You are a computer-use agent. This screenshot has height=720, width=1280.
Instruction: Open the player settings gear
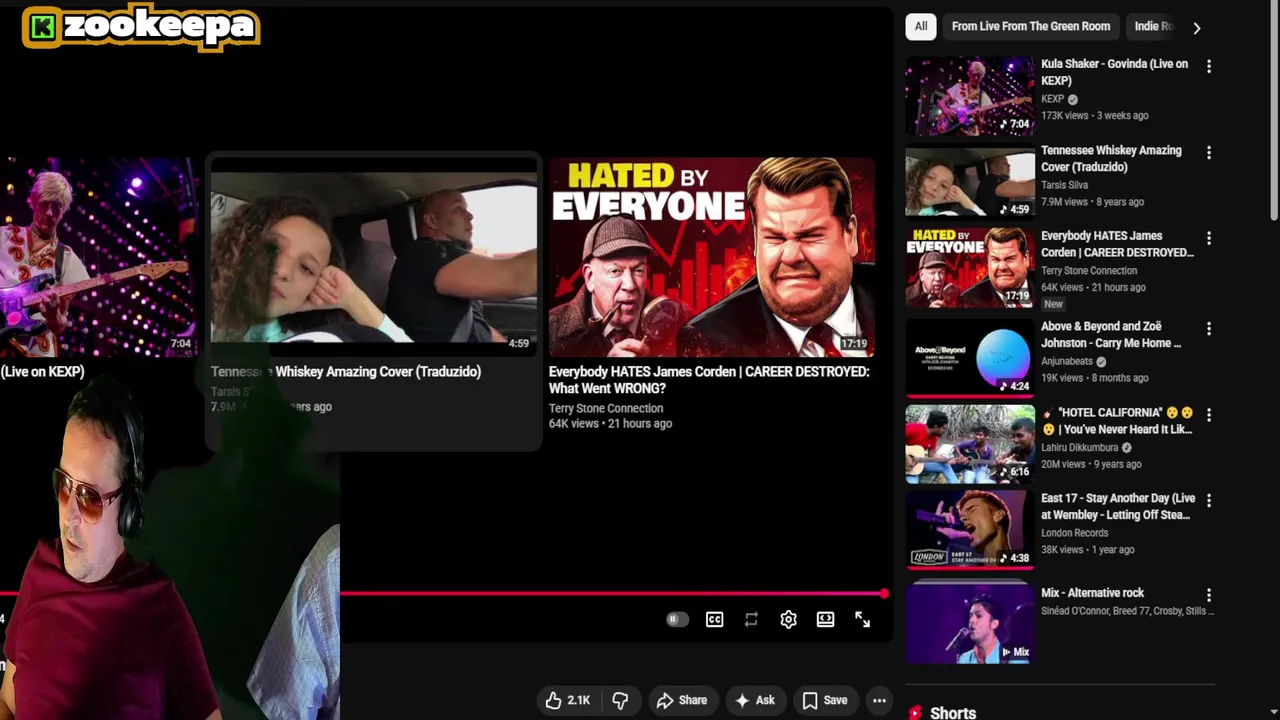coord(788,620)
